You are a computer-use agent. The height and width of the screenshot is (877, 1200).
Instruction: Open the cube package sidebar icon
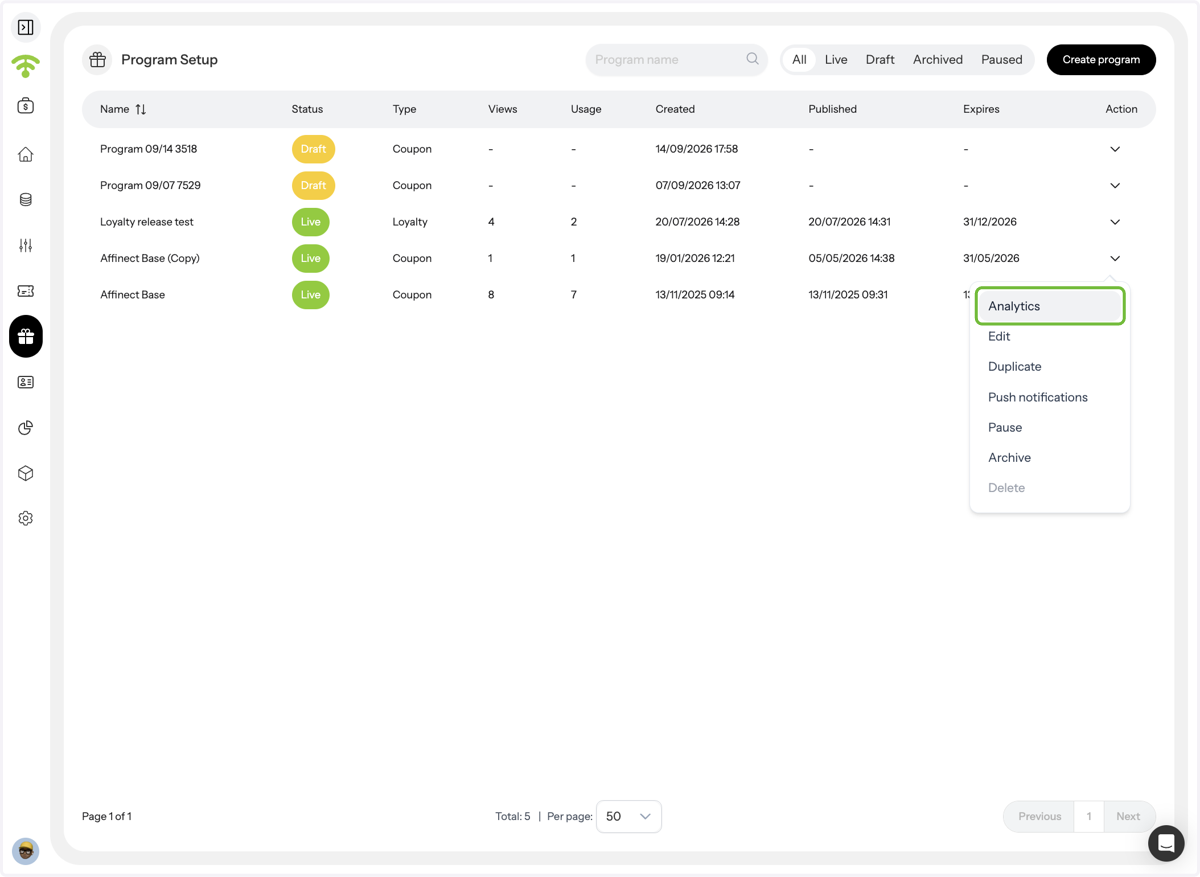26,473
